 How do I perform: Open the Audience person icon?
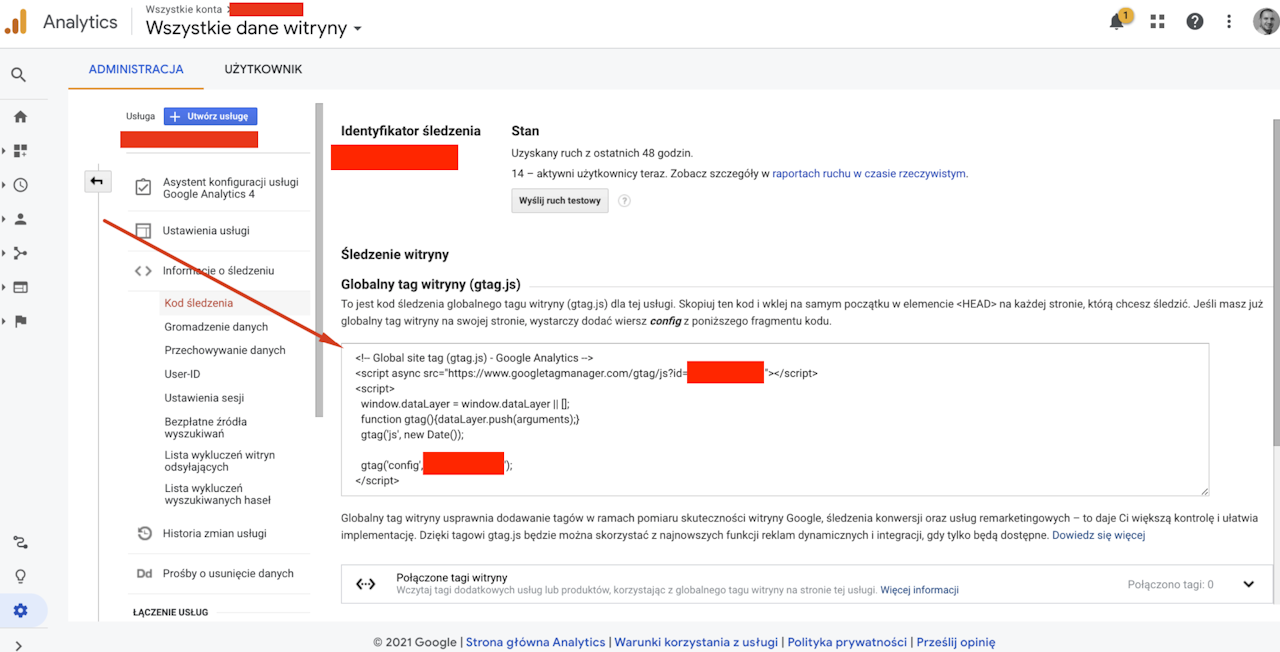20,219
